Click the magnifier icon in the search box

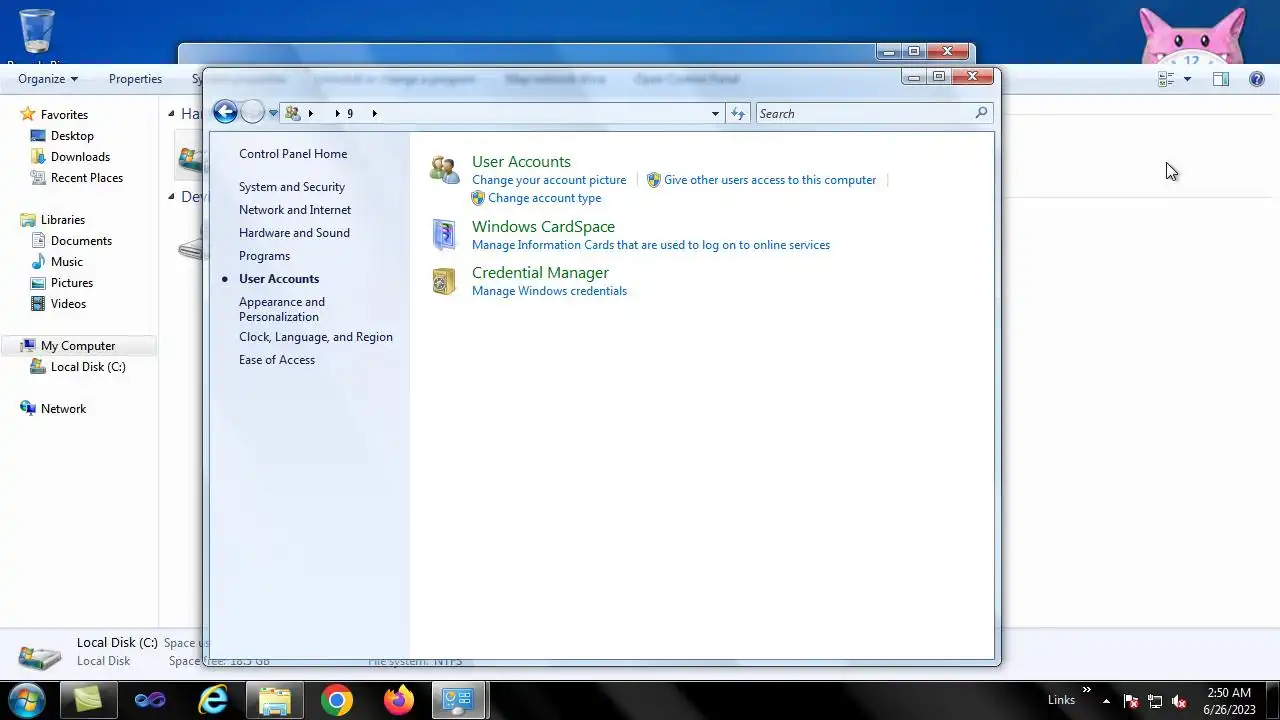(x=982, y=113)
